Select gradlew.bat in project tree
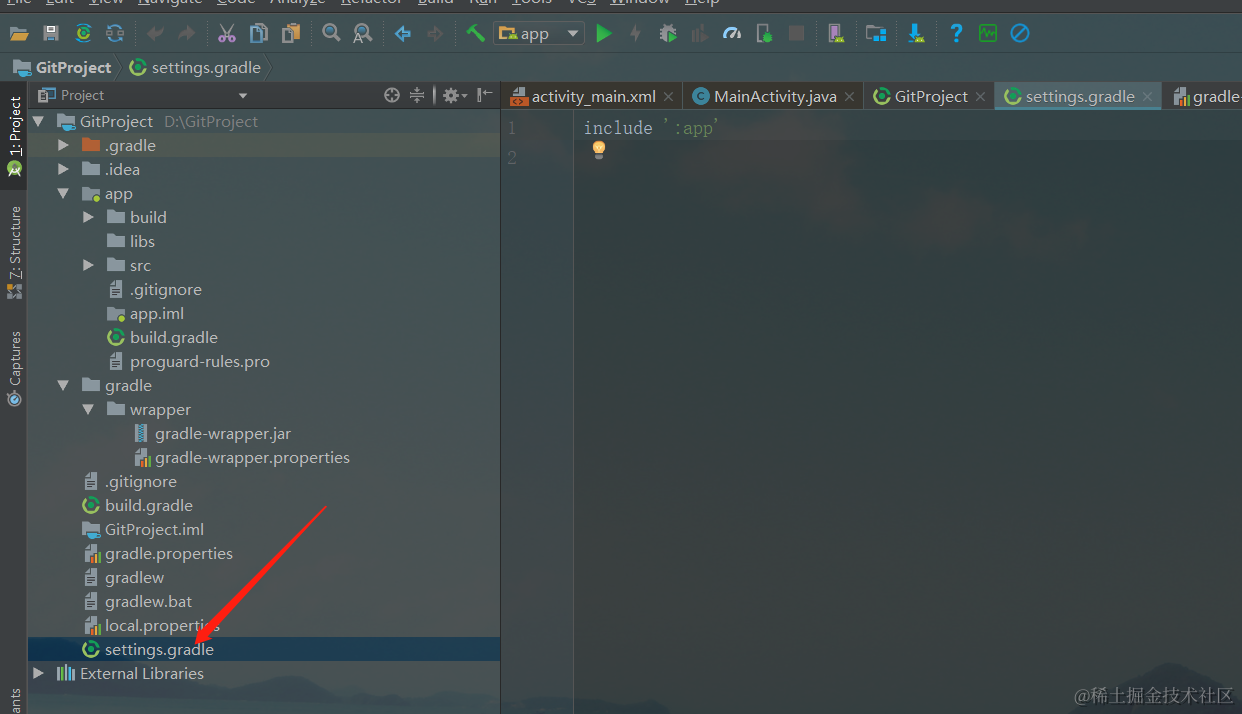Viewport: 1242px width, 714px height. 137,602
